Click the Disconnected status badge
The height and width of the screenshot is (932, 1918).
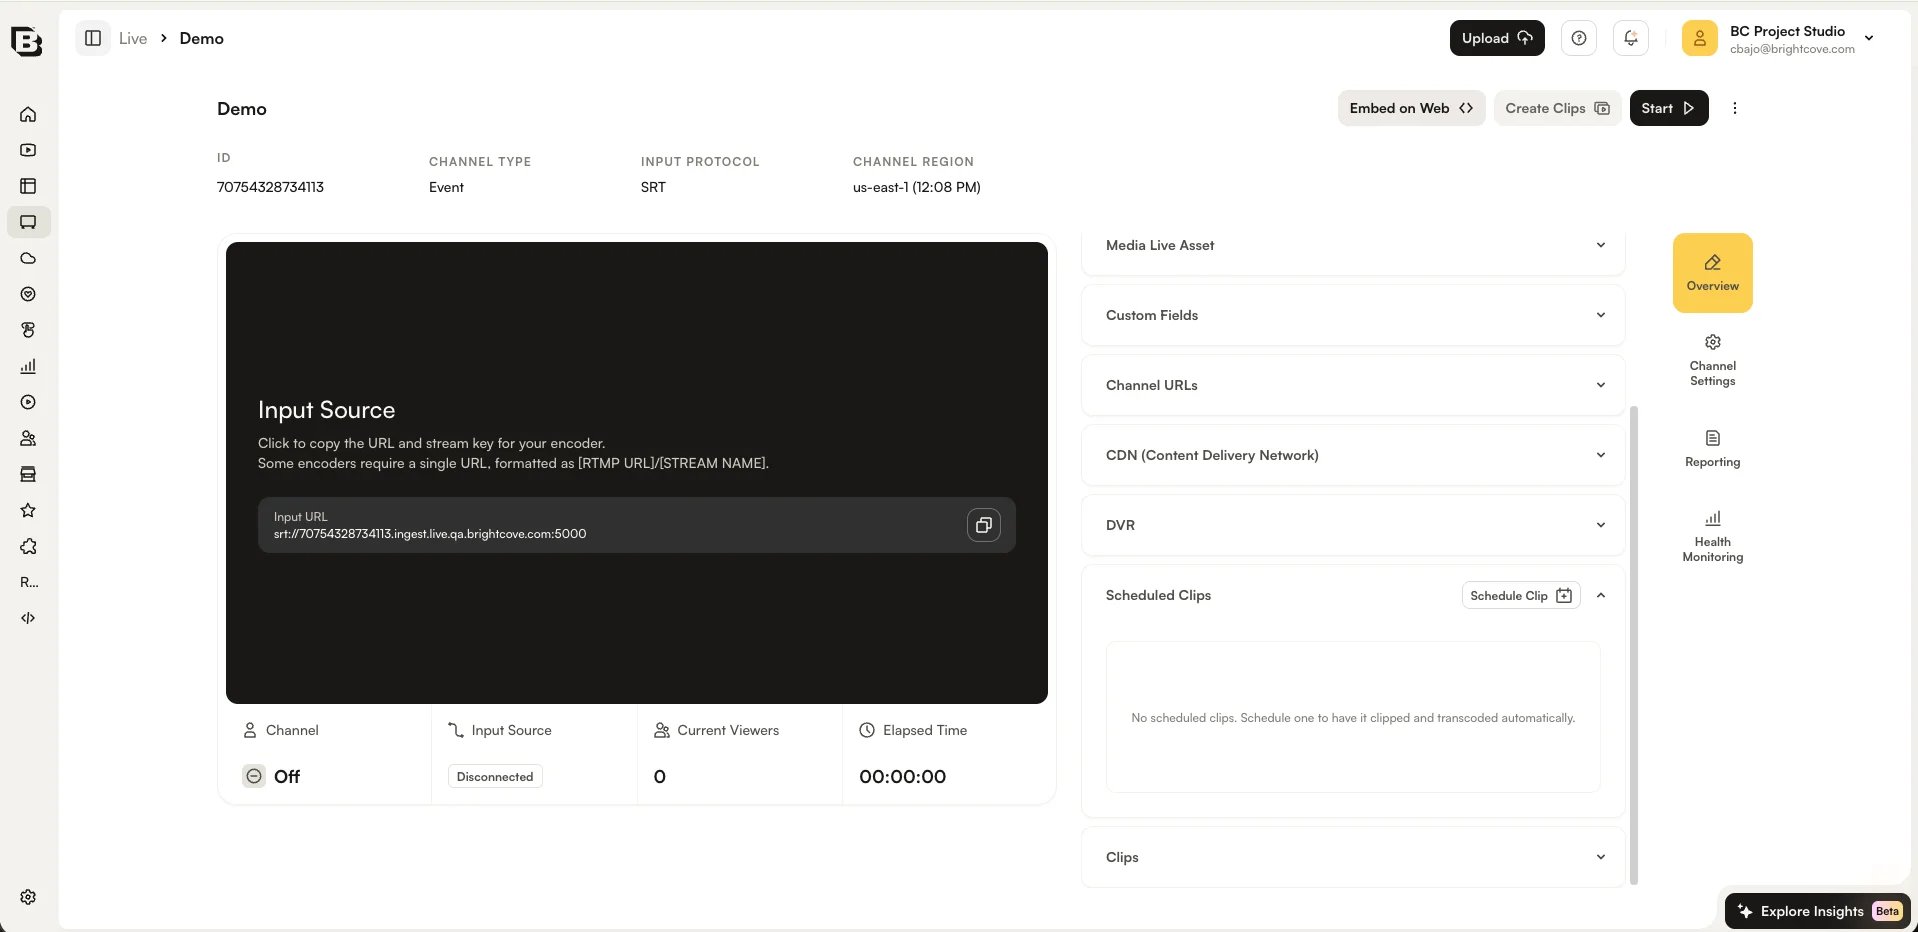(495, 776)
